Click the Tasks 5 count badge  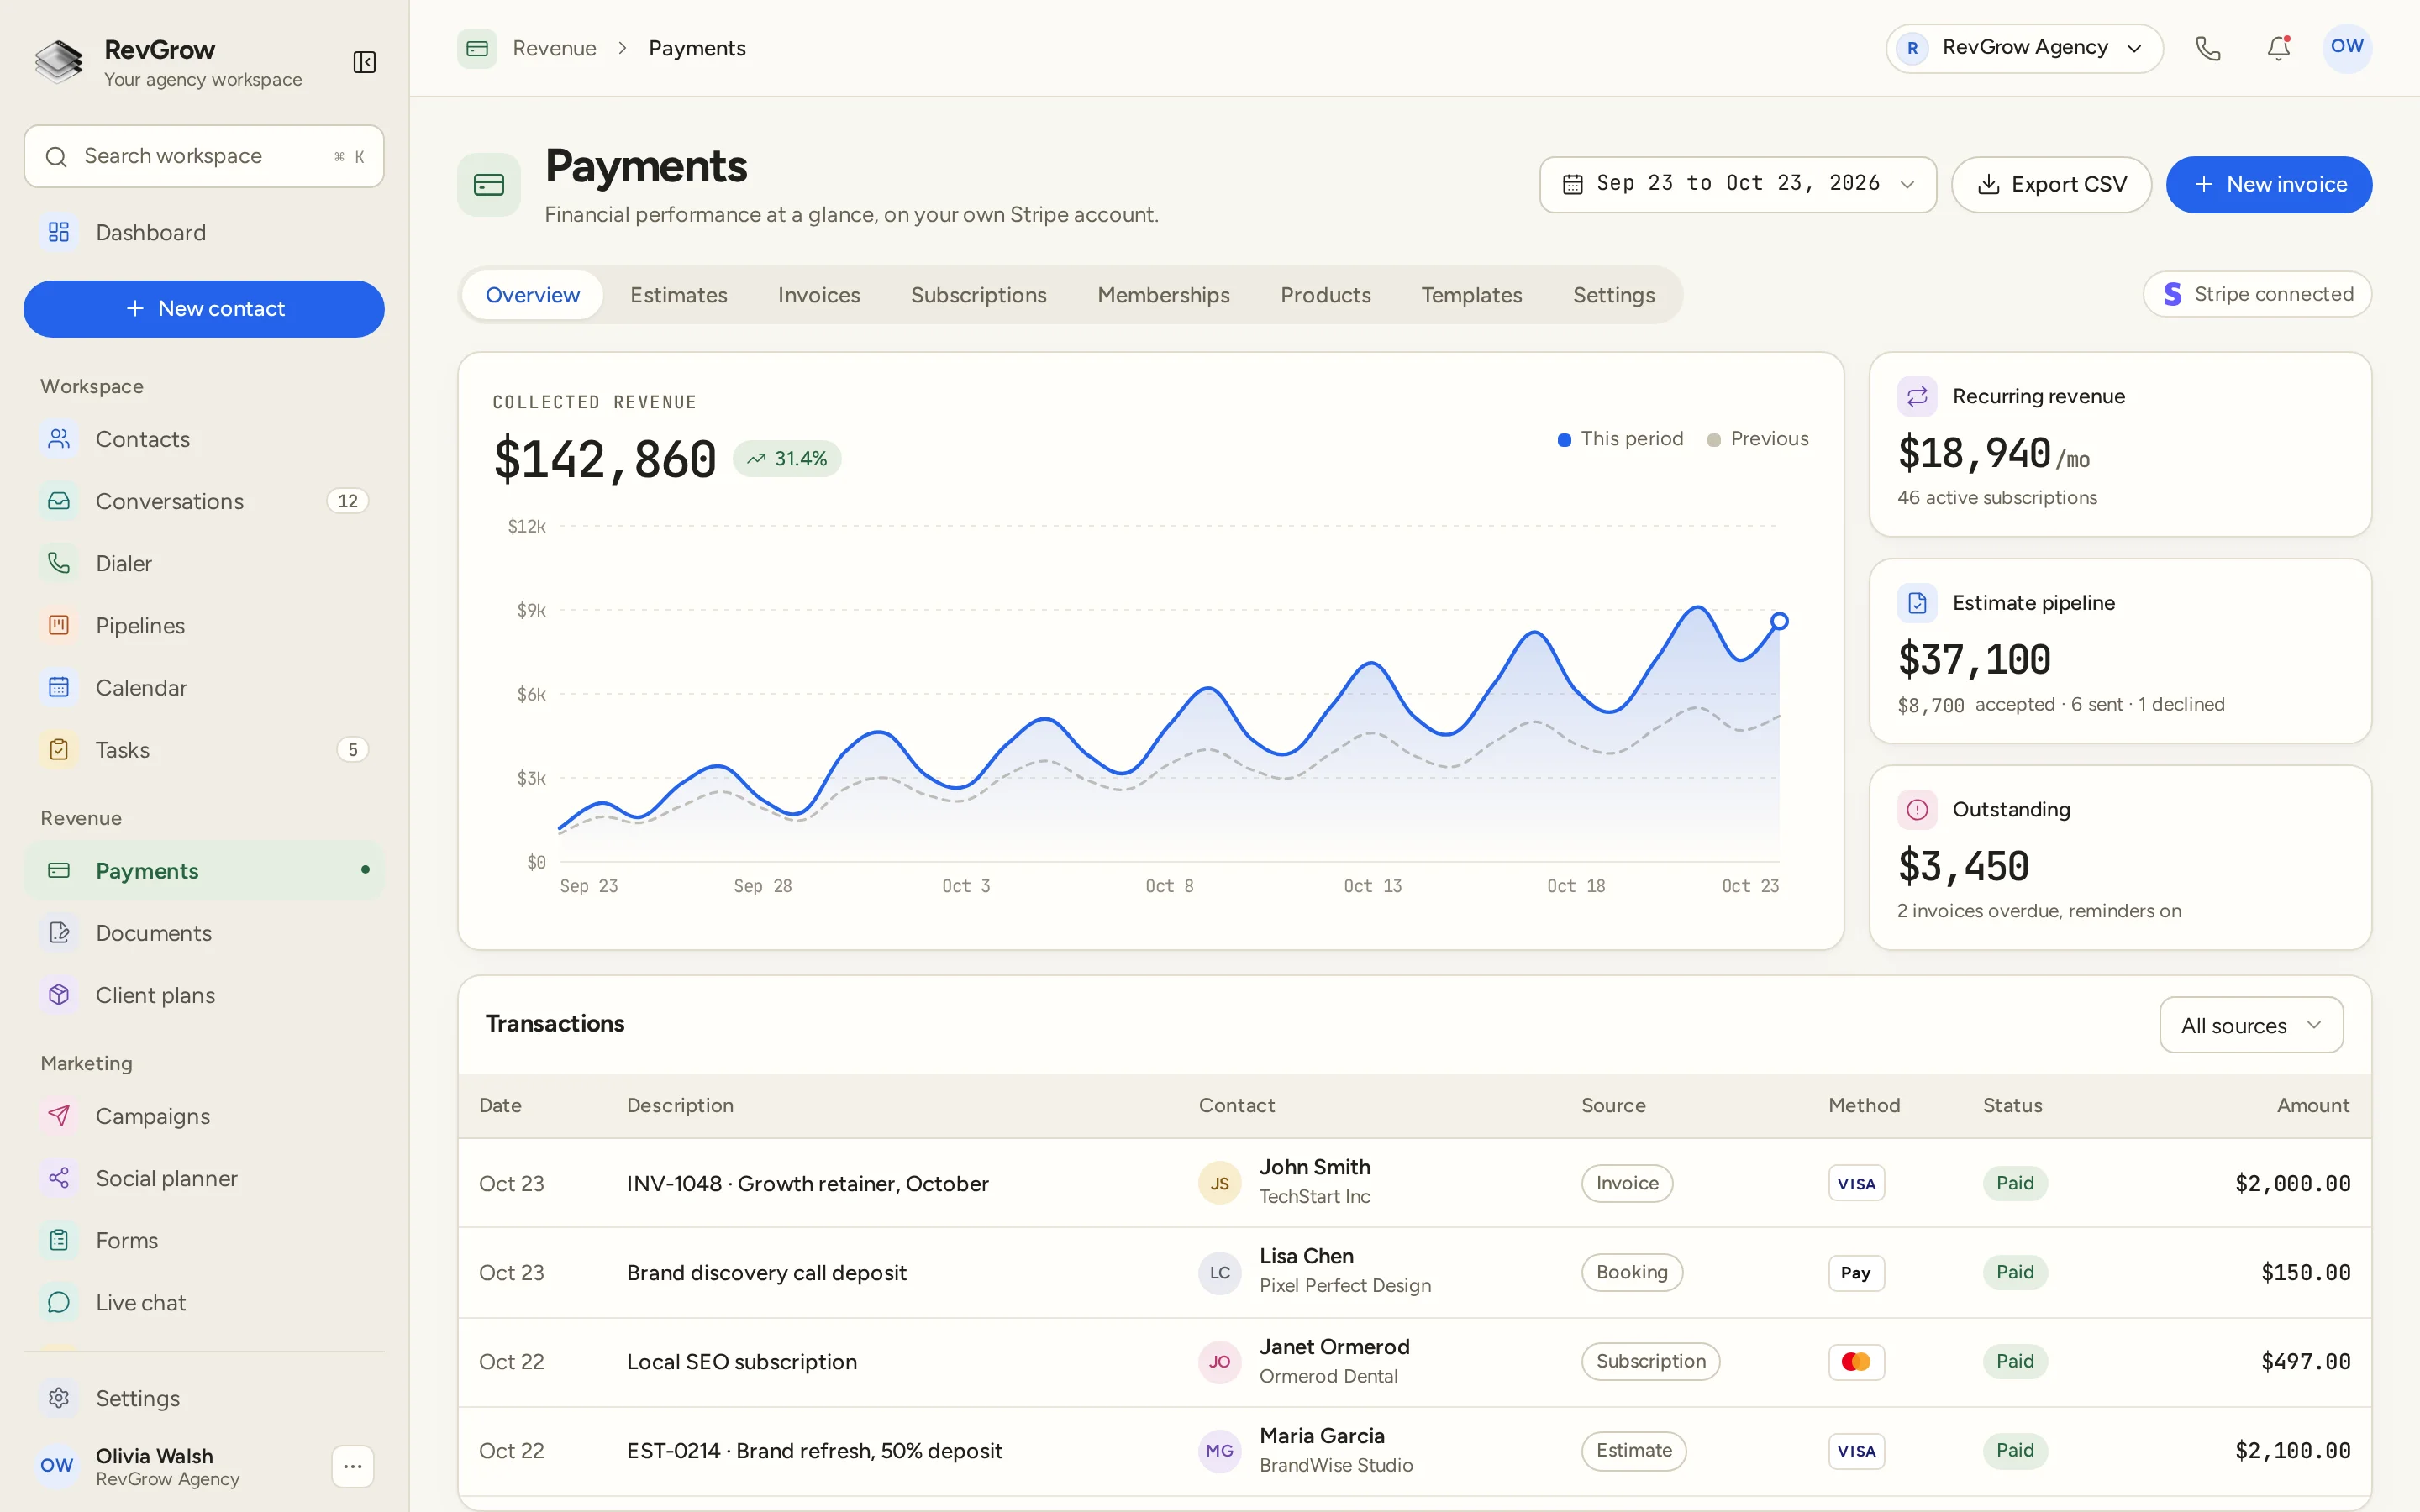click(x=352, y=750)
